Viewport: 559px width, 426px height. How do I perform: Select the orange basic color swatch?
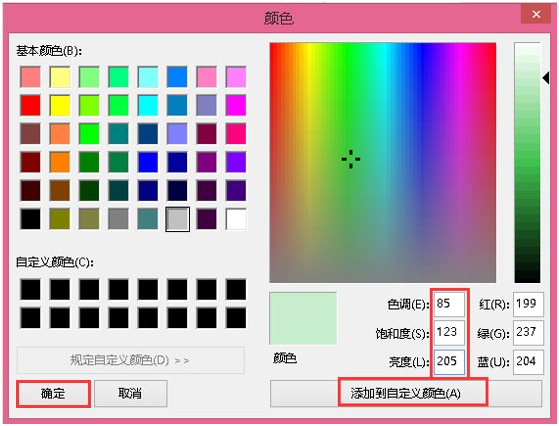[x=60, y=162]
